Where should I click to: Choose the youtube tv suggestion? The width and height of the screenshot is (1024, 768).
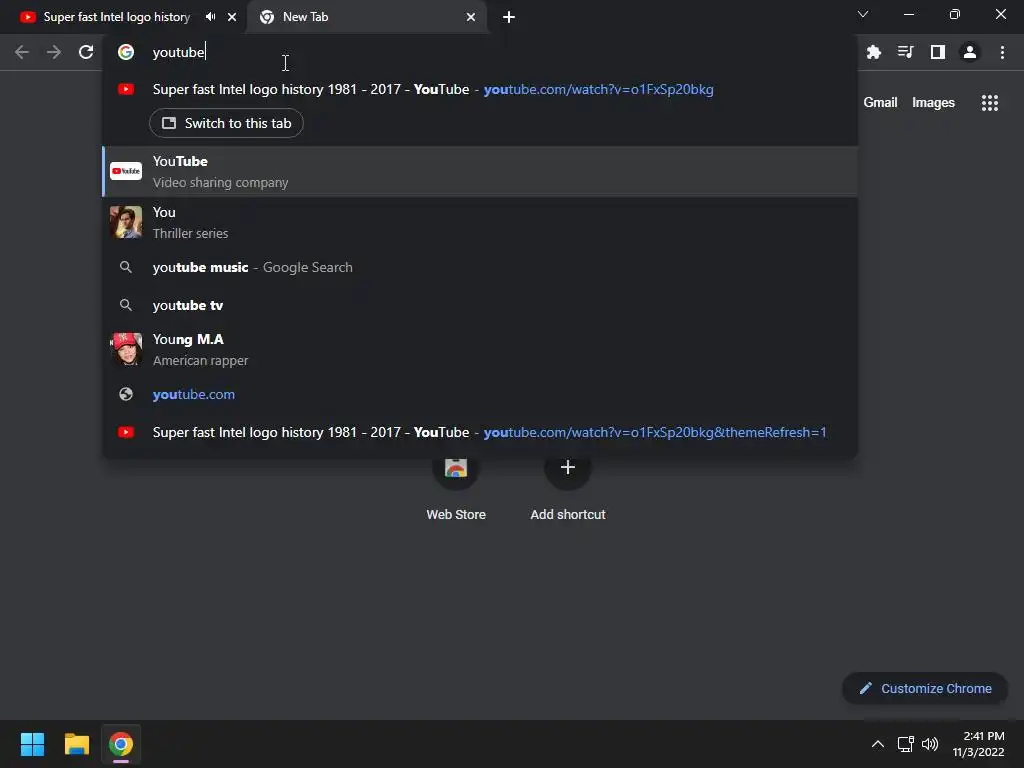(480, 305)
